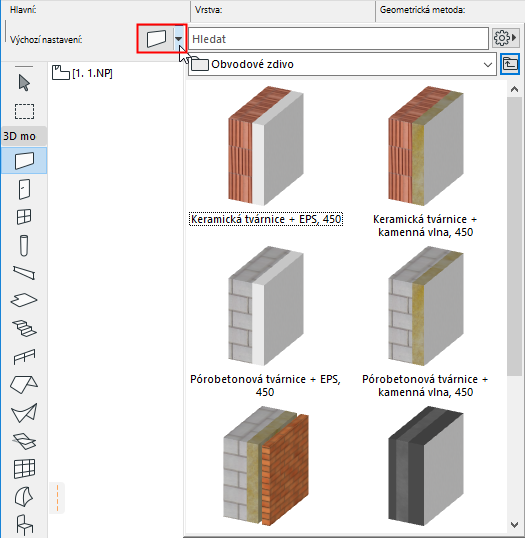Image resolution: width=525 pixels, height=538 pixels.
Task: Click the Výchozí nastavení label
Action: (46, 40)
